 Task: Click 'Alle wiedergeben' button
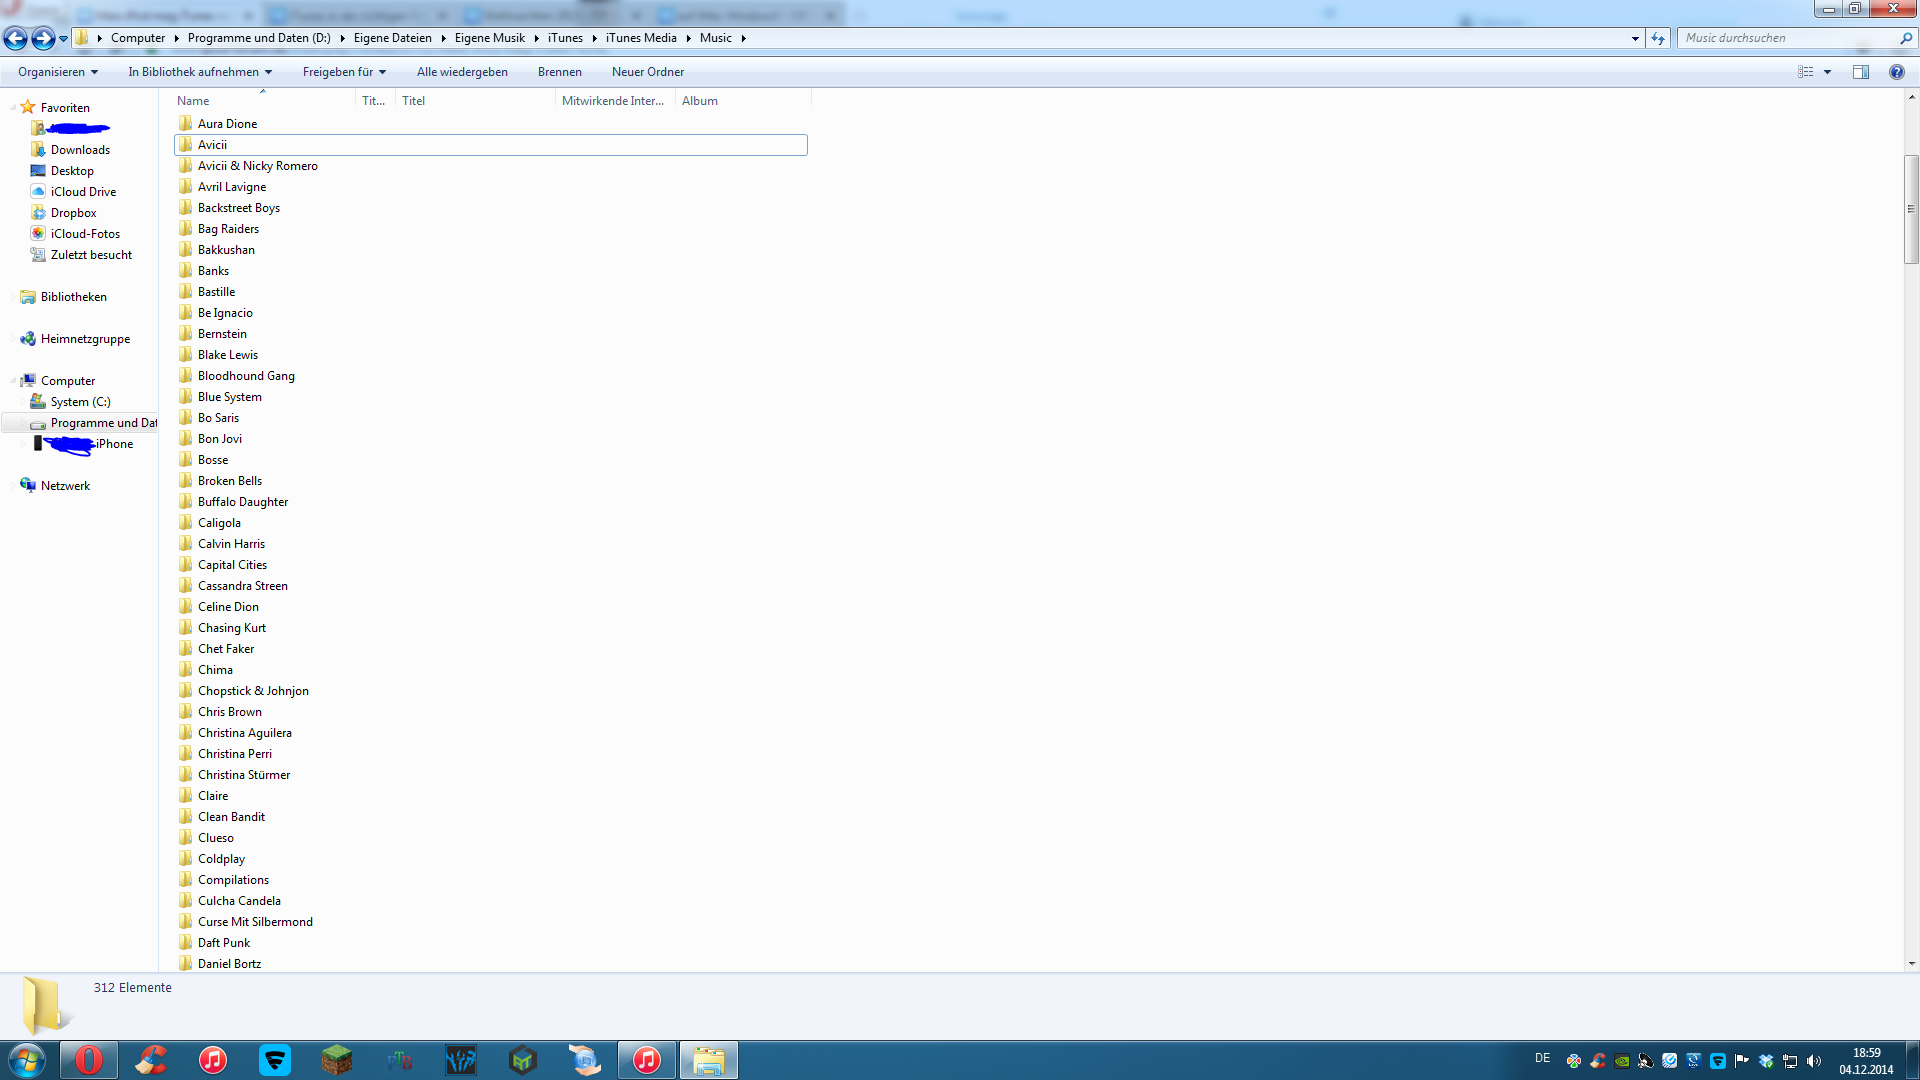(462, 72)
